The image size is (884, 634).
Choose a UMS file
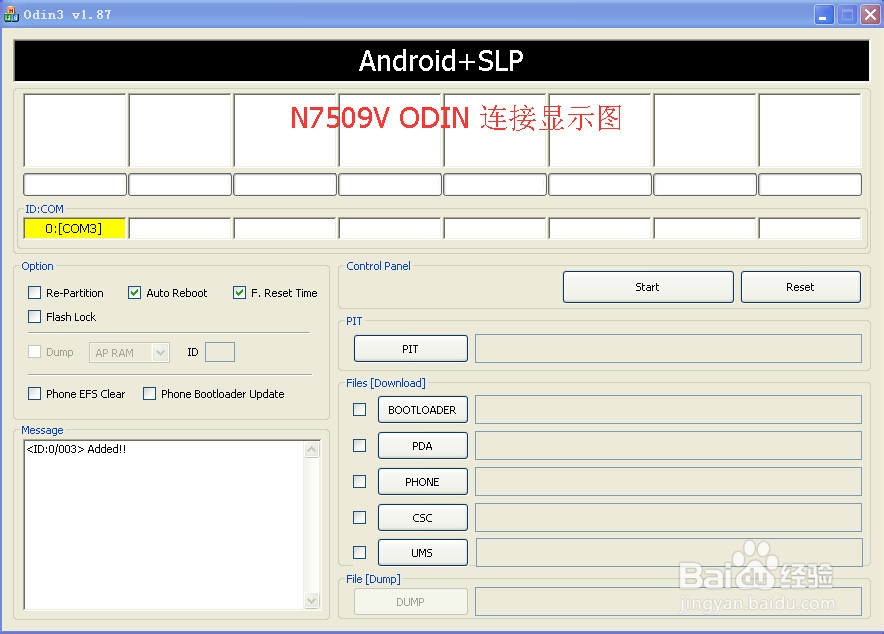tap(422, 553)
